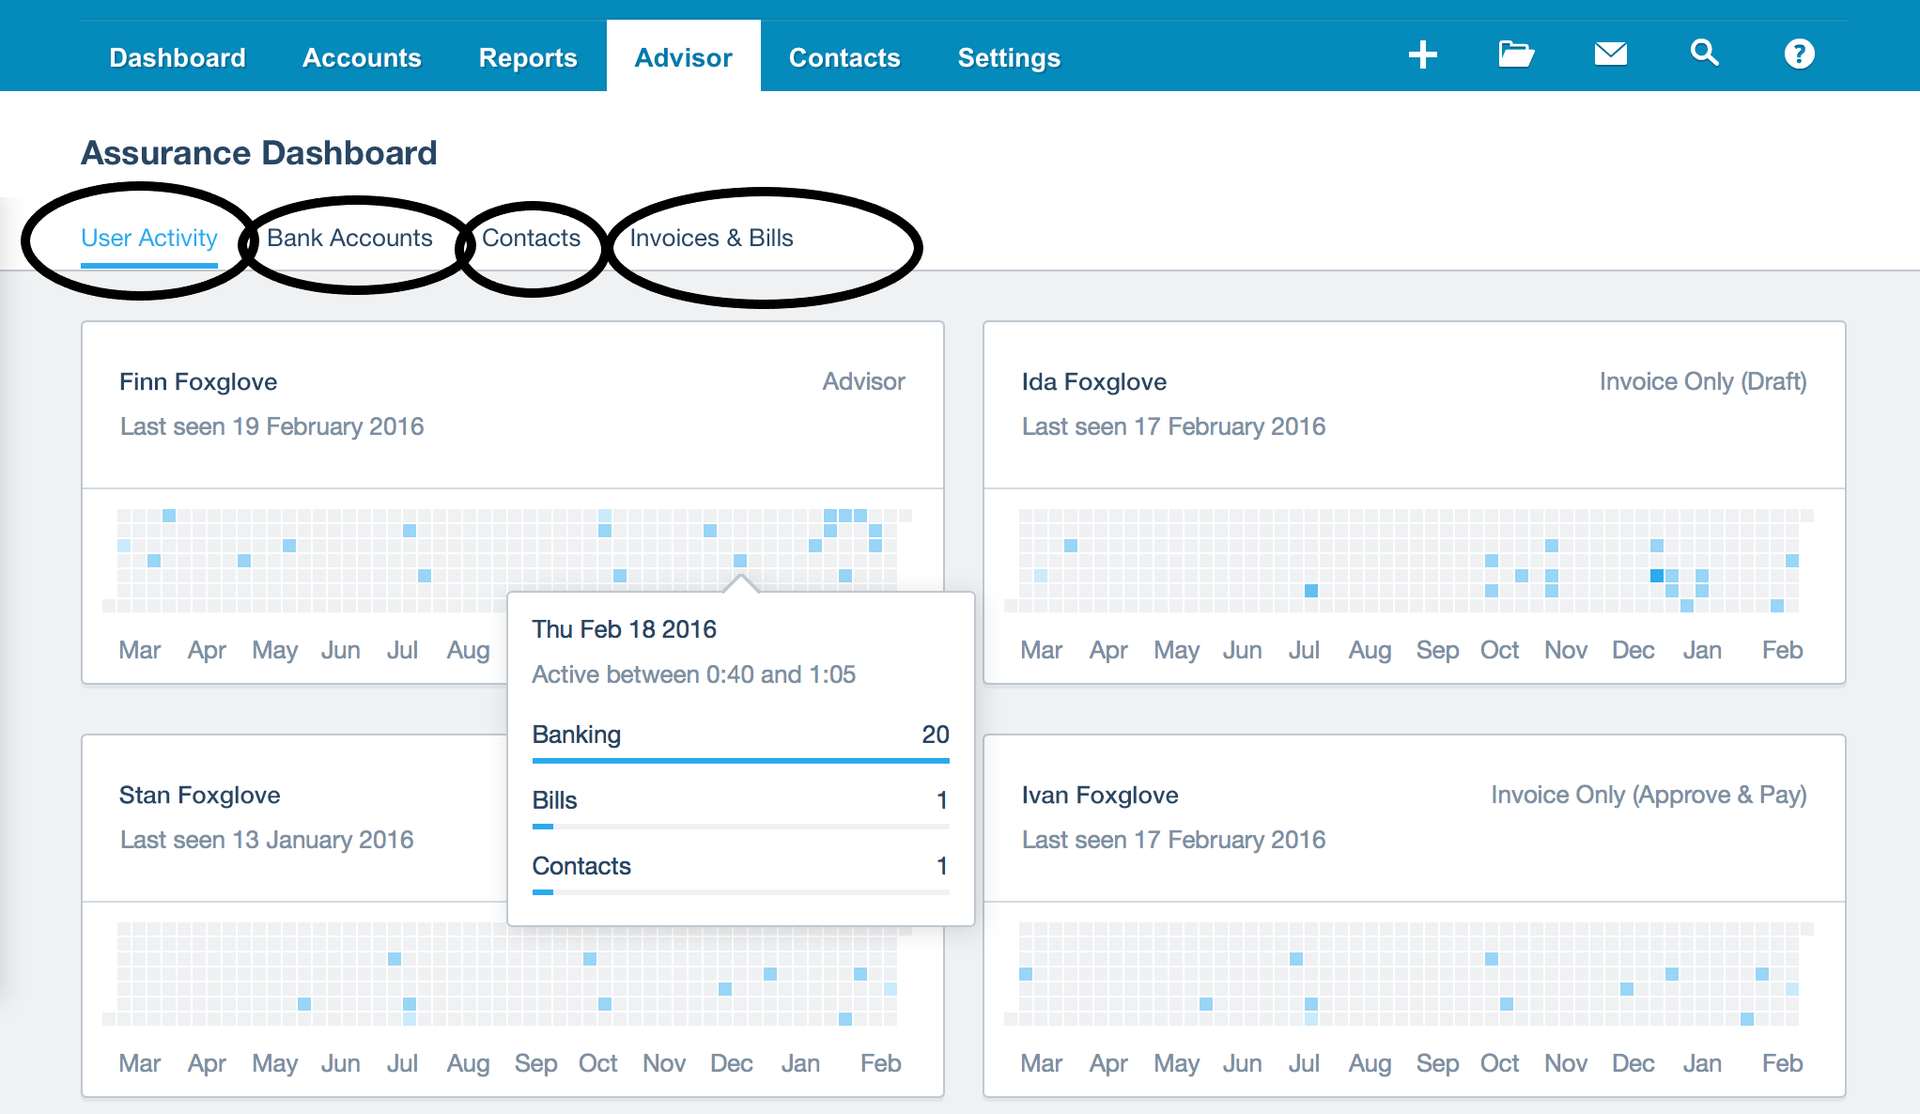1920x1114 pixels.
Task: Open the Dashboard menu
Action: 177,58
